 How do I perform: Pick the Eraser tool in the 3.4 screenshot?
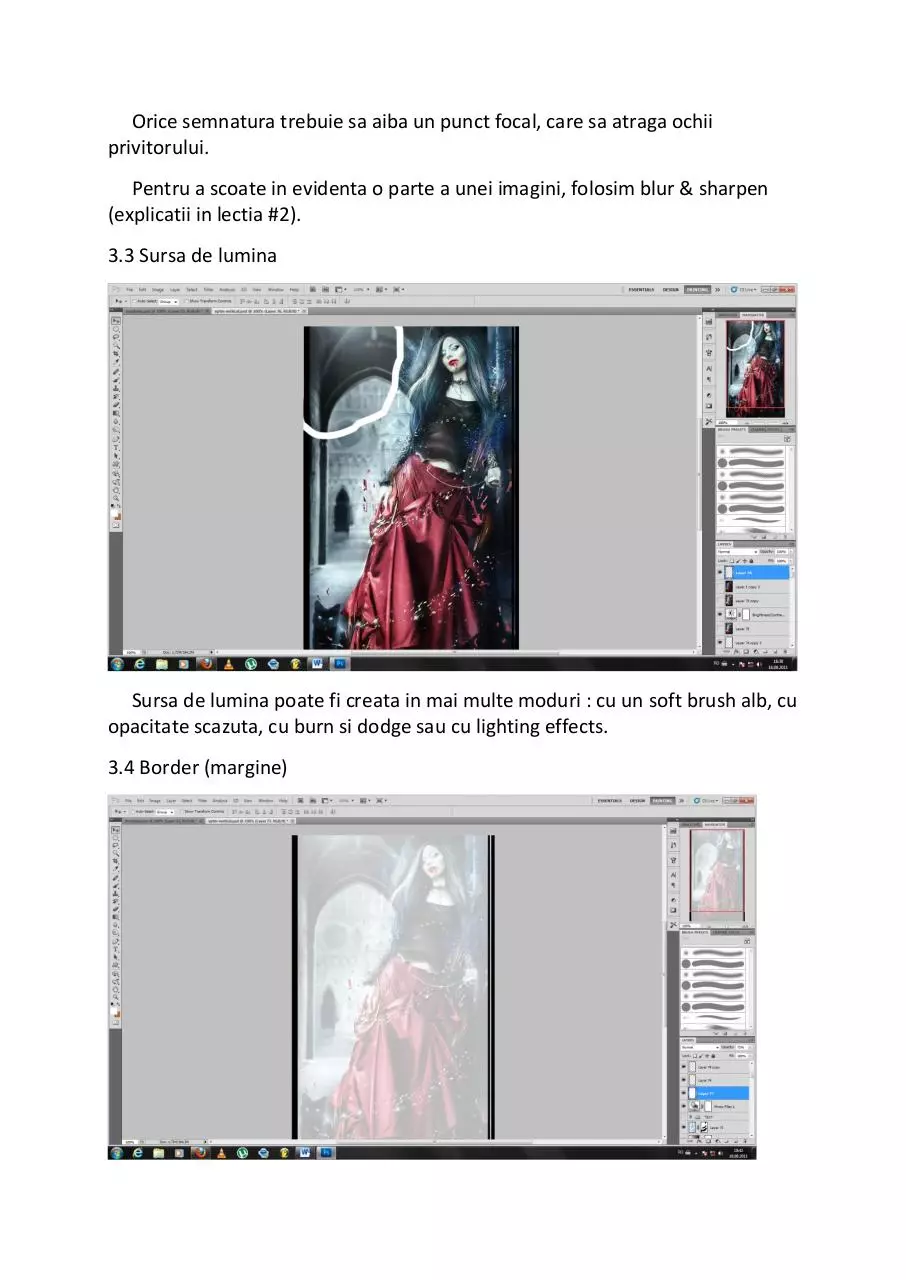(116, 909)
